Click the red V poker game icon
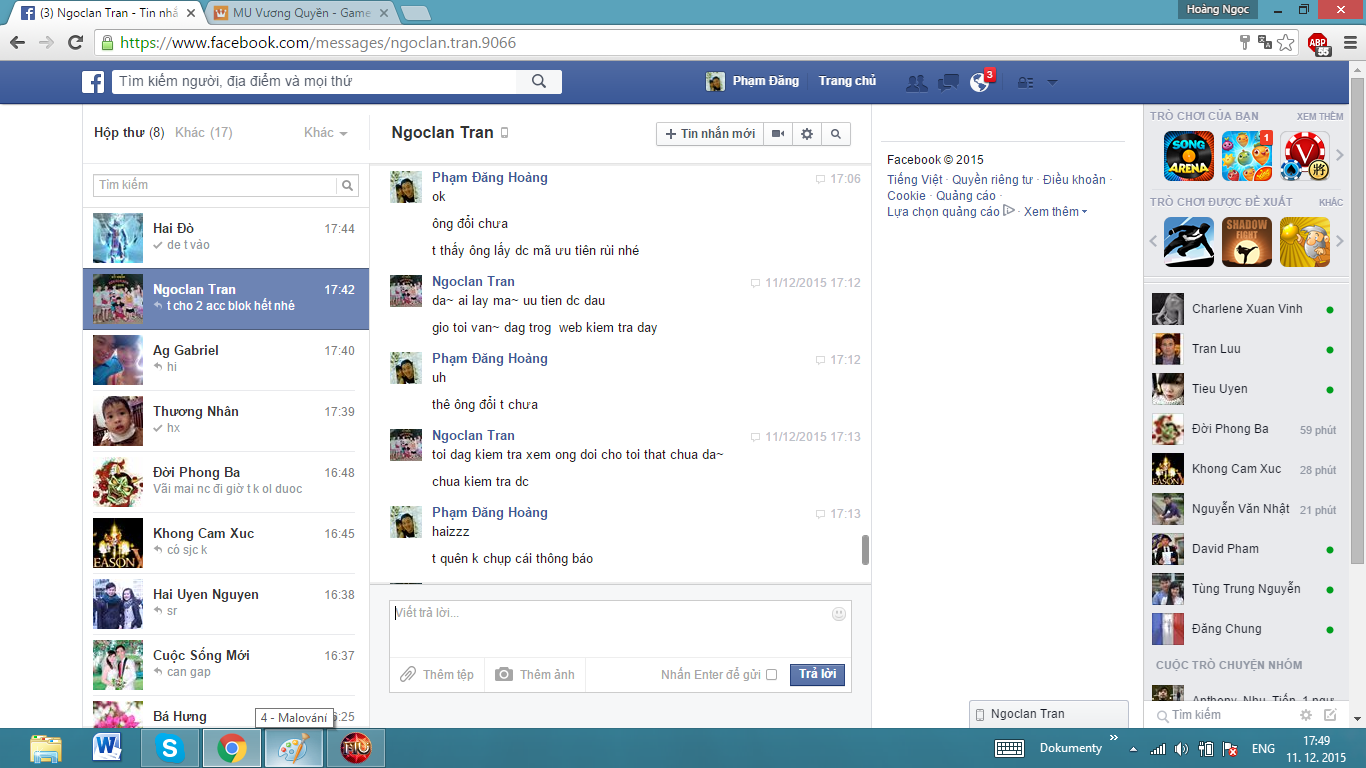1366x768 pixels. point(1305,156)
